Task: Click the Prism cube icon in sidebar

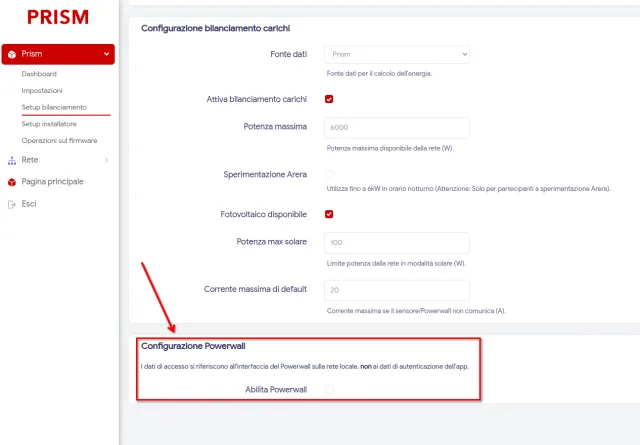Action: click(x=11, y=54)
